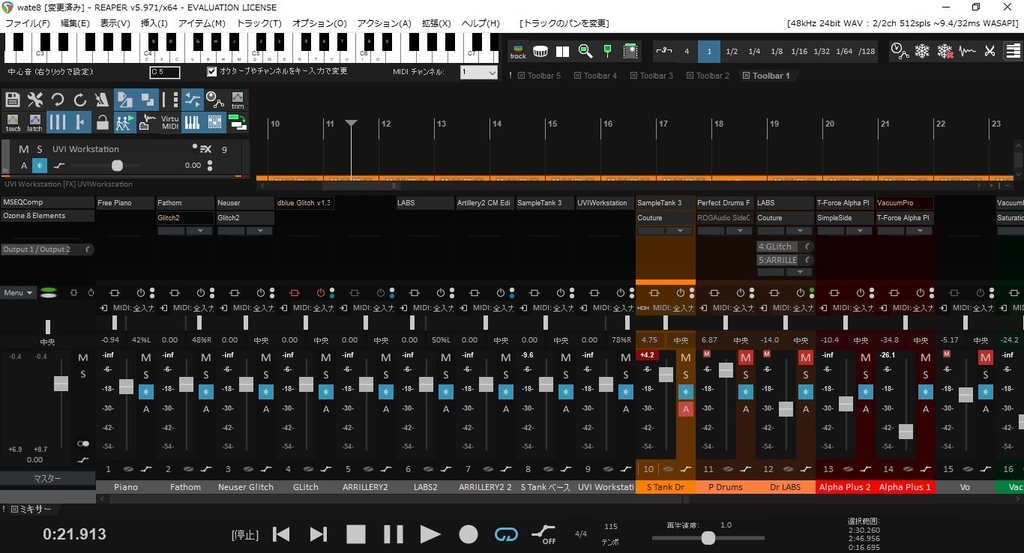Click the triplet grid icon

click(x=664, y=51)
